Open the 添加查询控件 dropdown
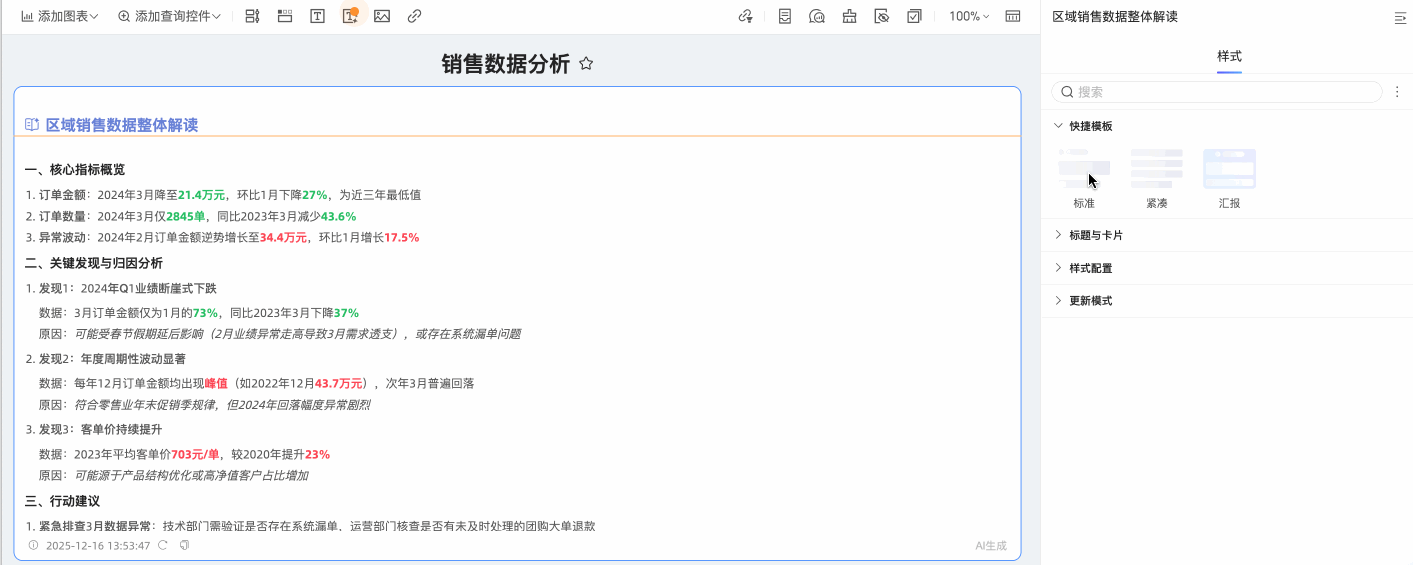This screenshot has width=1413, height=565. click(169, 16)
